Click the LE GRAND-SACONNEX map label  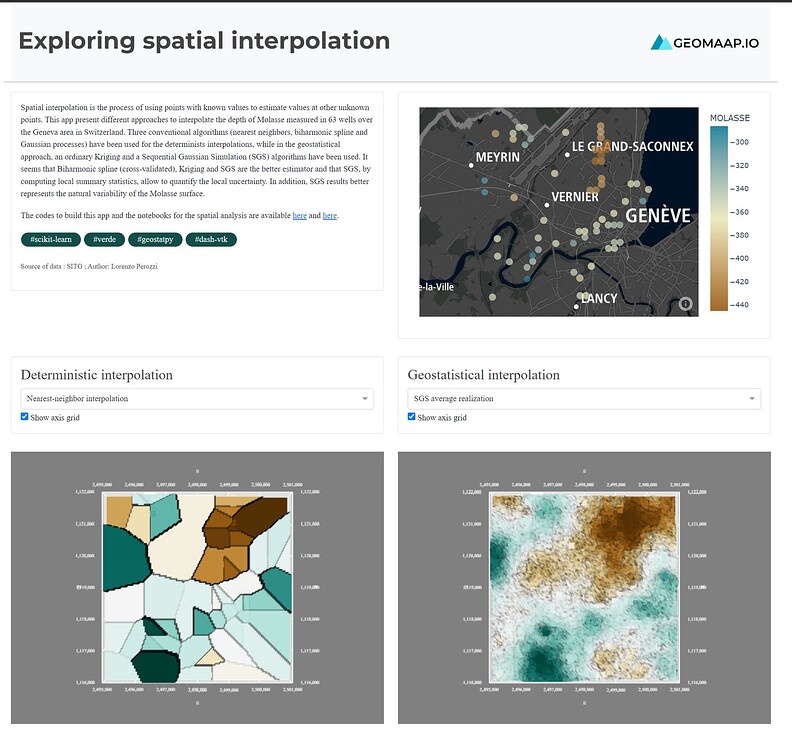pyautogui.click(x=632, y=146)
